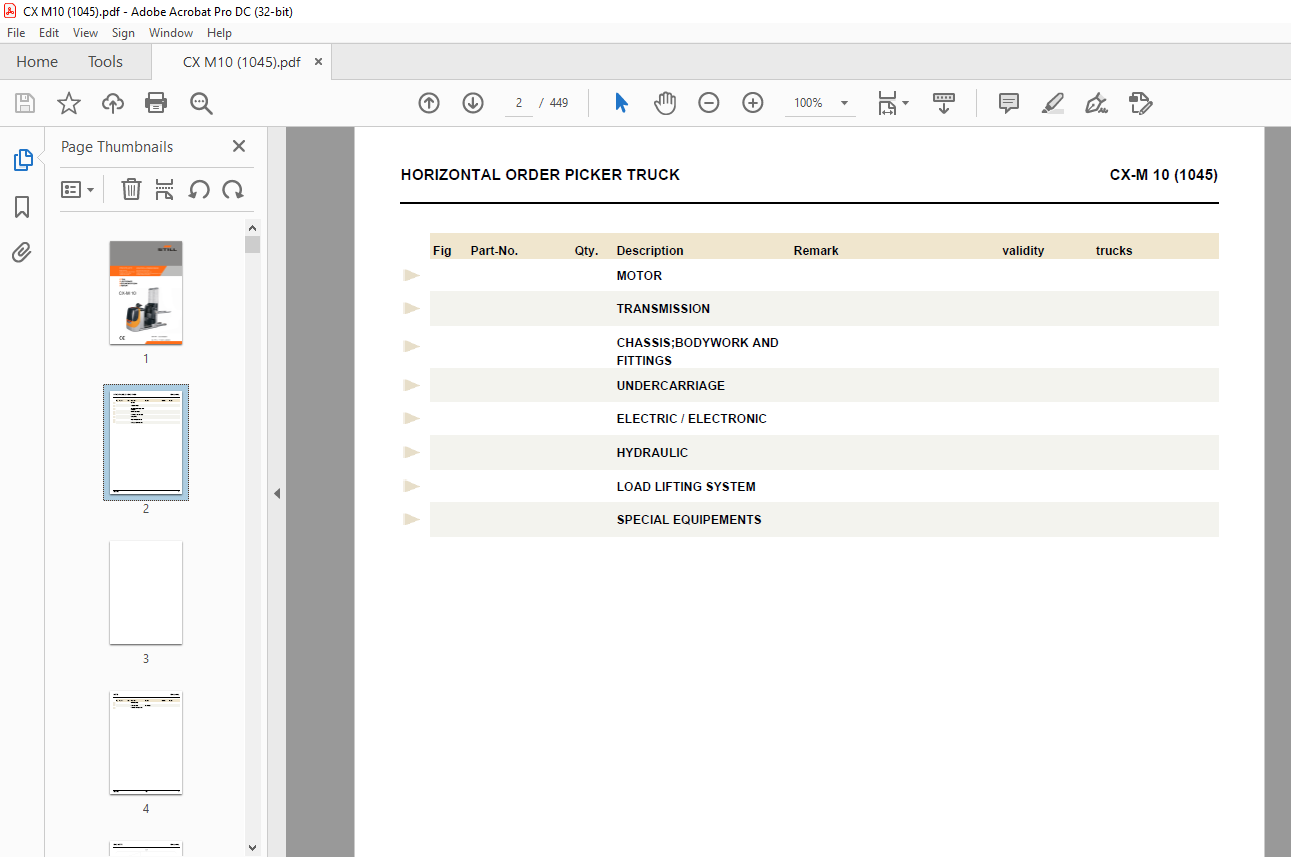Click the extract pages scissors icon
This screenshot has width=1291, height=857.
[x=165, y=189]
